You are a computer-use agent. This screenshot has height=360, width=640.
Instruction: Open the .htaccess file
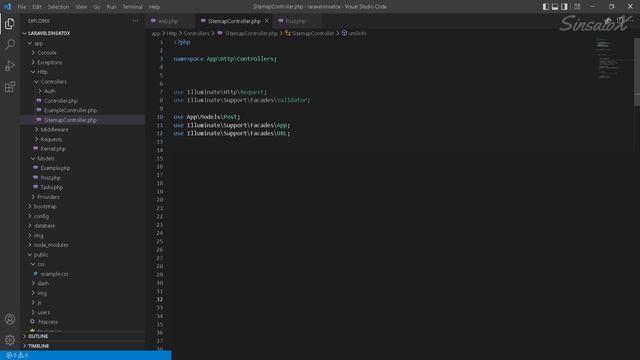[48, 322]
